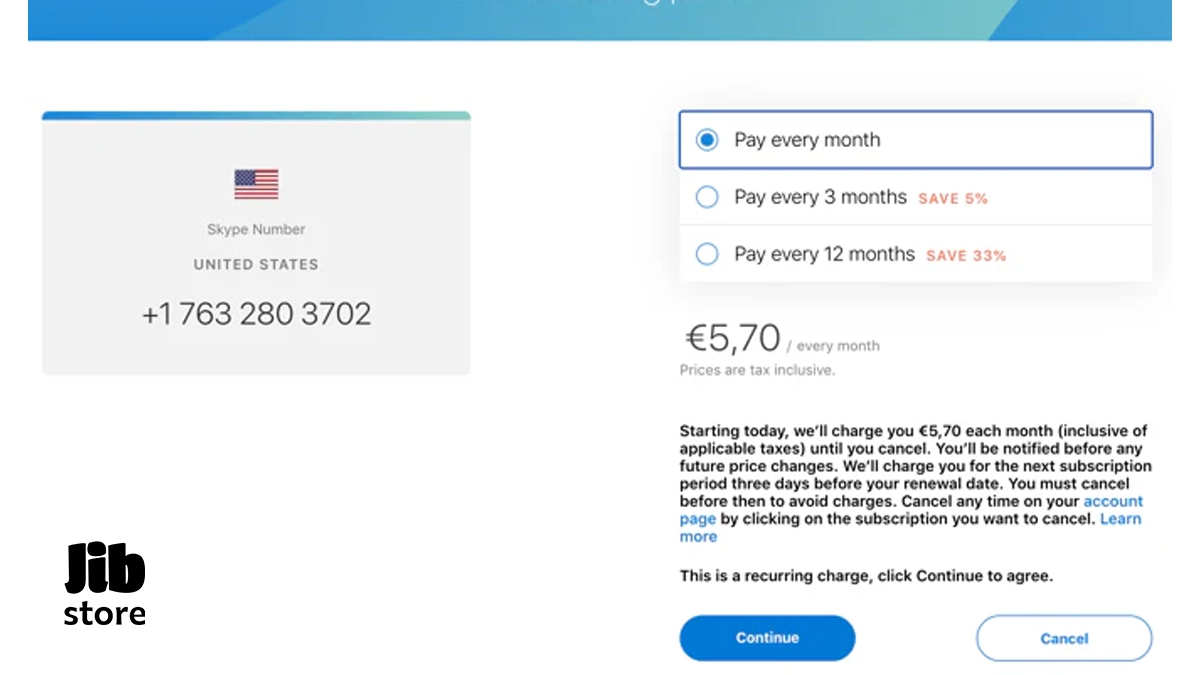Click the Cancel button
Viewport: 1200px width, 675px height.
click(x=1064, y=638)
